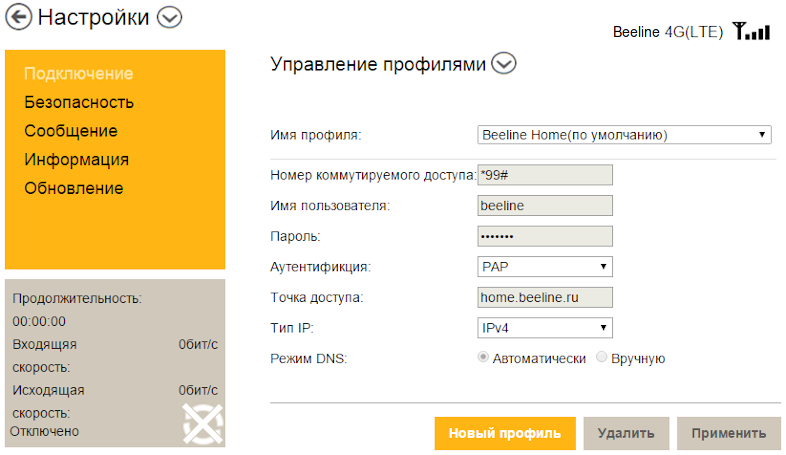The image size is (786, 455).
Task: Select the Автоматически DNS radio button
Action: [x=484, y=358]
